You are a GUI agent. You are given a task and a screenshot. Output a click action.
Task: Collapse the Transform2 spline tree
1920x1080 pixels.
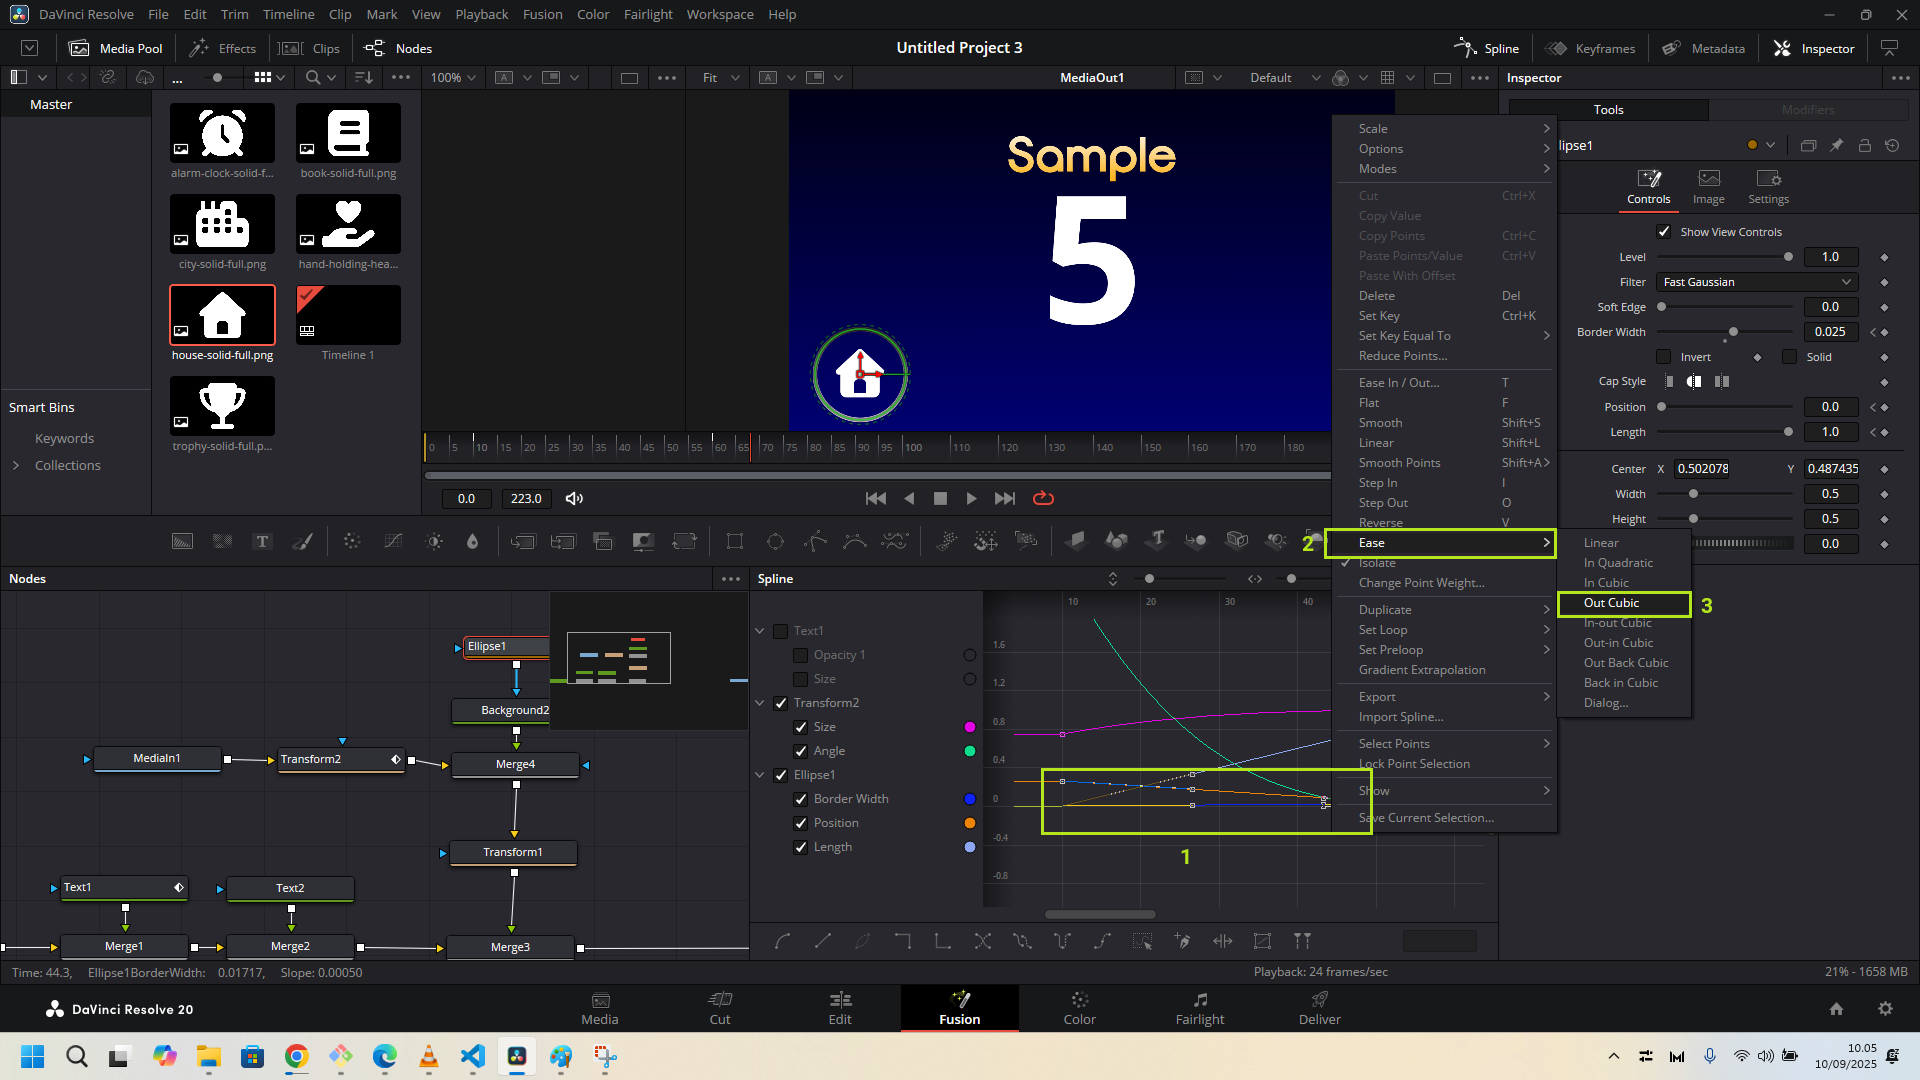click(760, 703)
